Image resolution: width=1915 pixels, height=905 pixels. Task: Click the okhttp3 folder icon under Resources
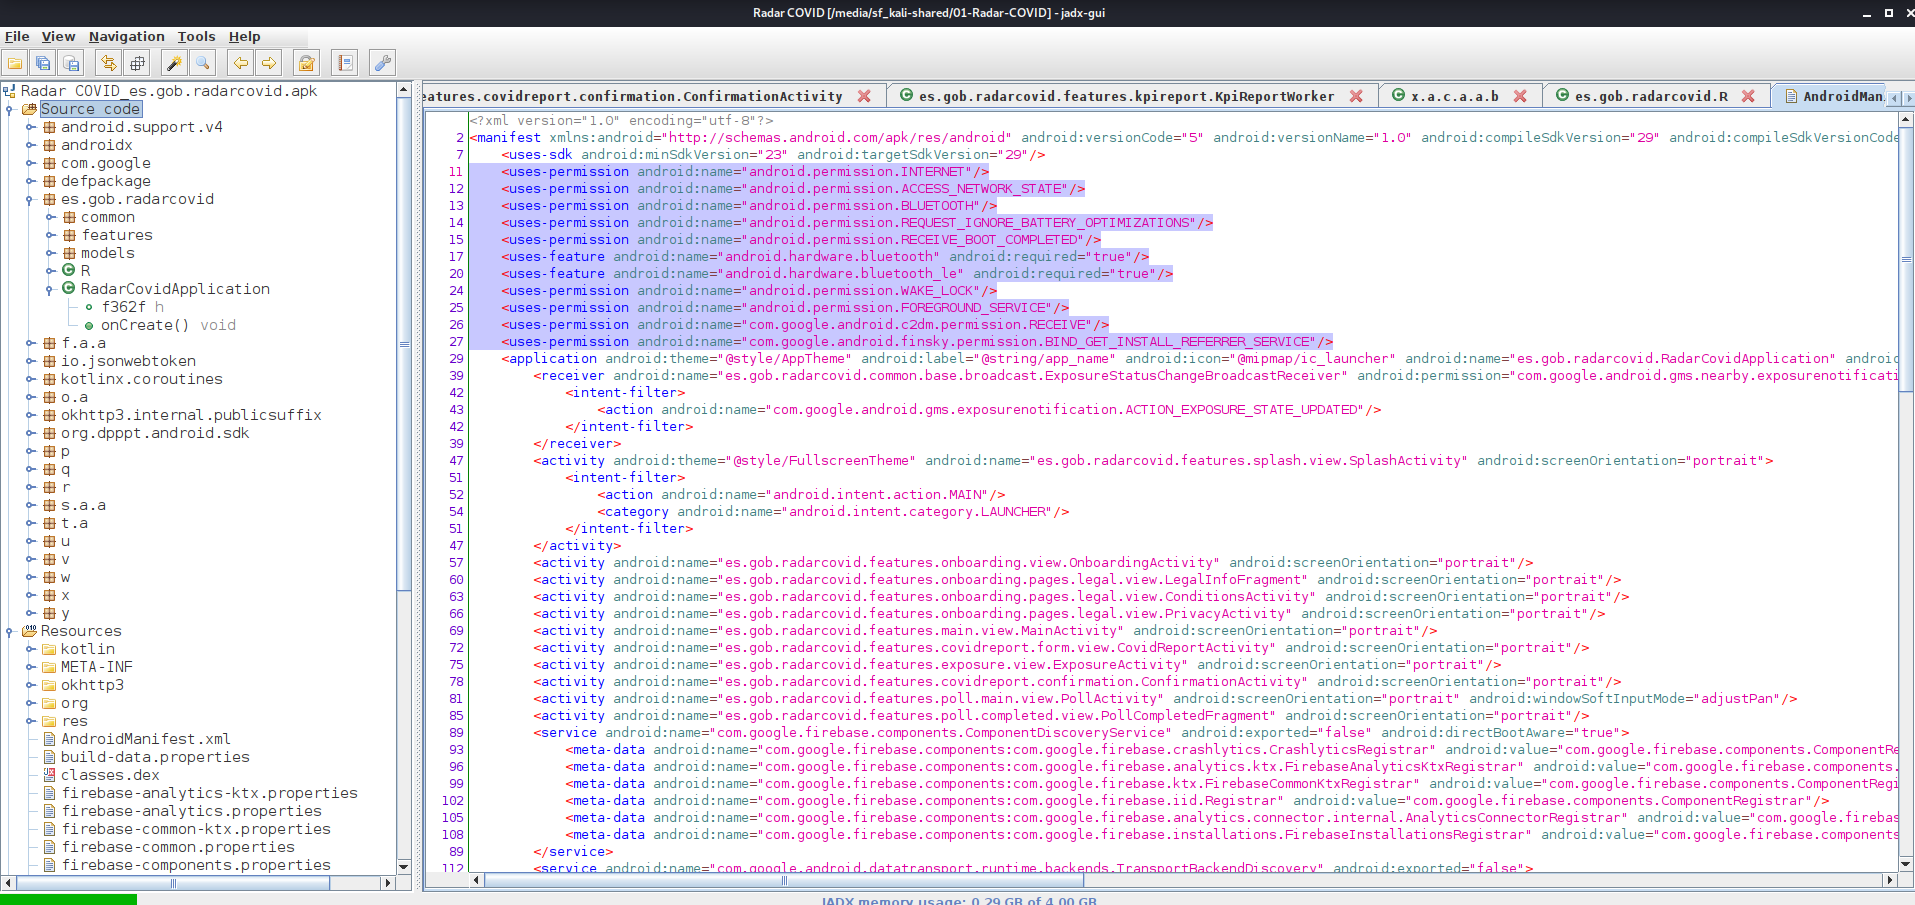tap(49, 685)
